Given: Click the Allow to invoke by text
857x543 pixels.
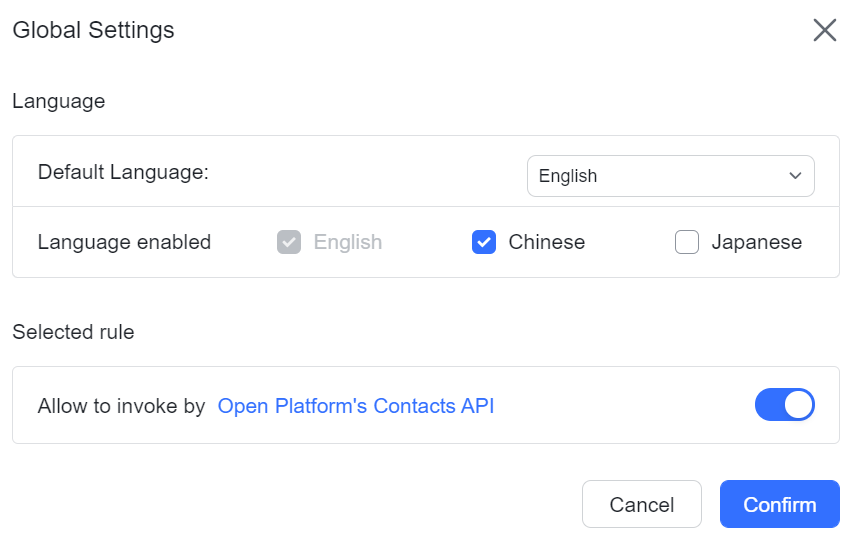Looking at the screenshot, I should [x=121, y=406].
